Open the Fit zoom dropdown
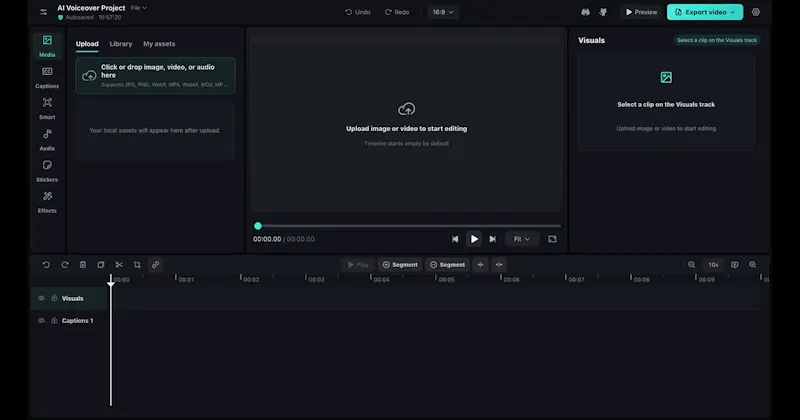Screen dimensions: 800x420 click(521, 239)
